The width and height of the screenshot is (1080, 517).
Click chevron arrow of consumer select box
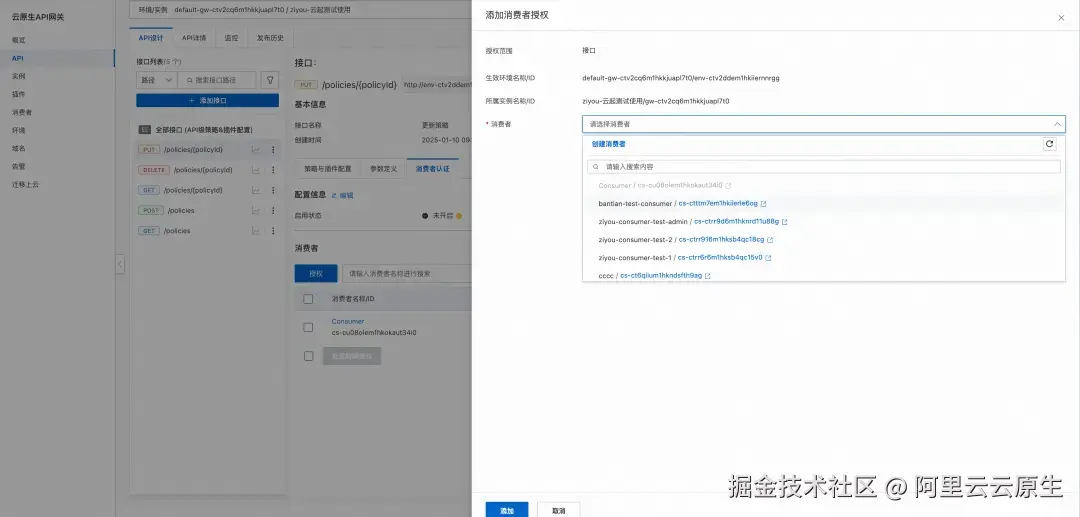click(1057, 124)
